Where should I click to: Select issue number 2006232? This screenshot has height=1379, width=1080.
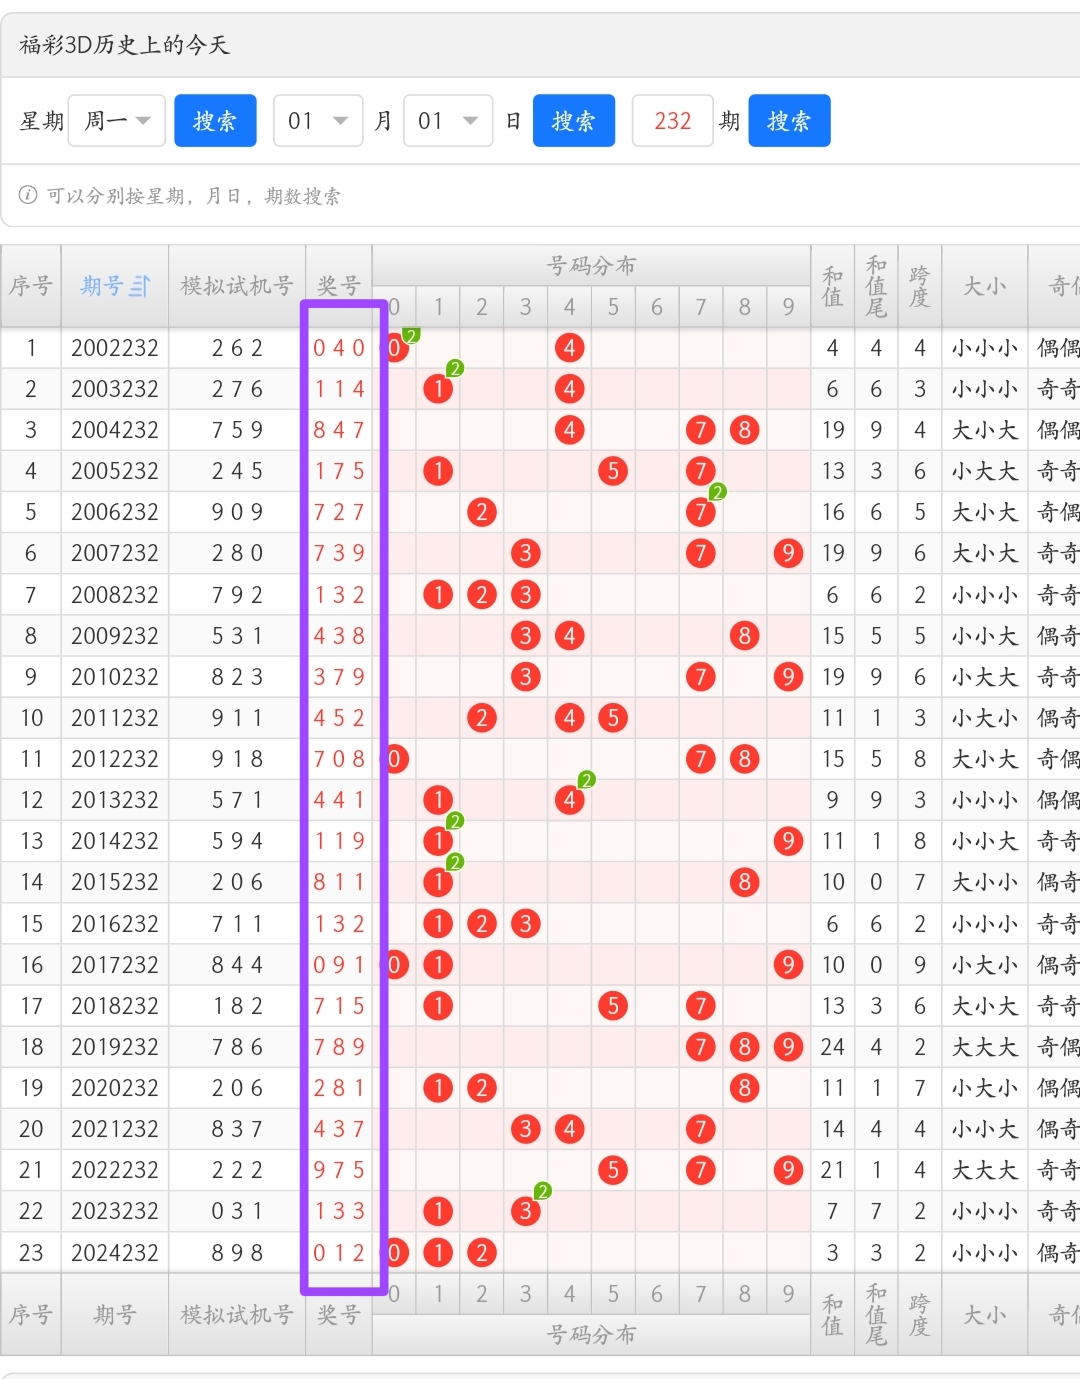tap(115, 512)
